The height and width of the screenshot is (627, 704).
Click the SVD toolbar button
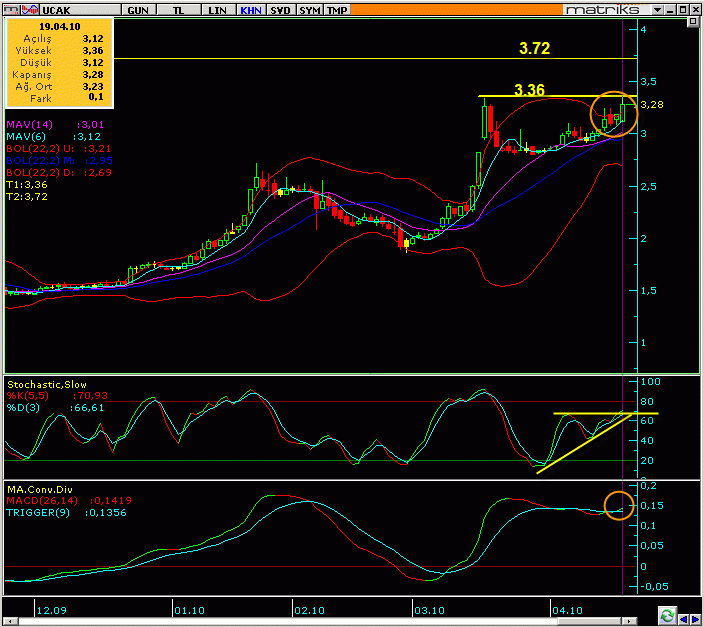tap(282, 9)
